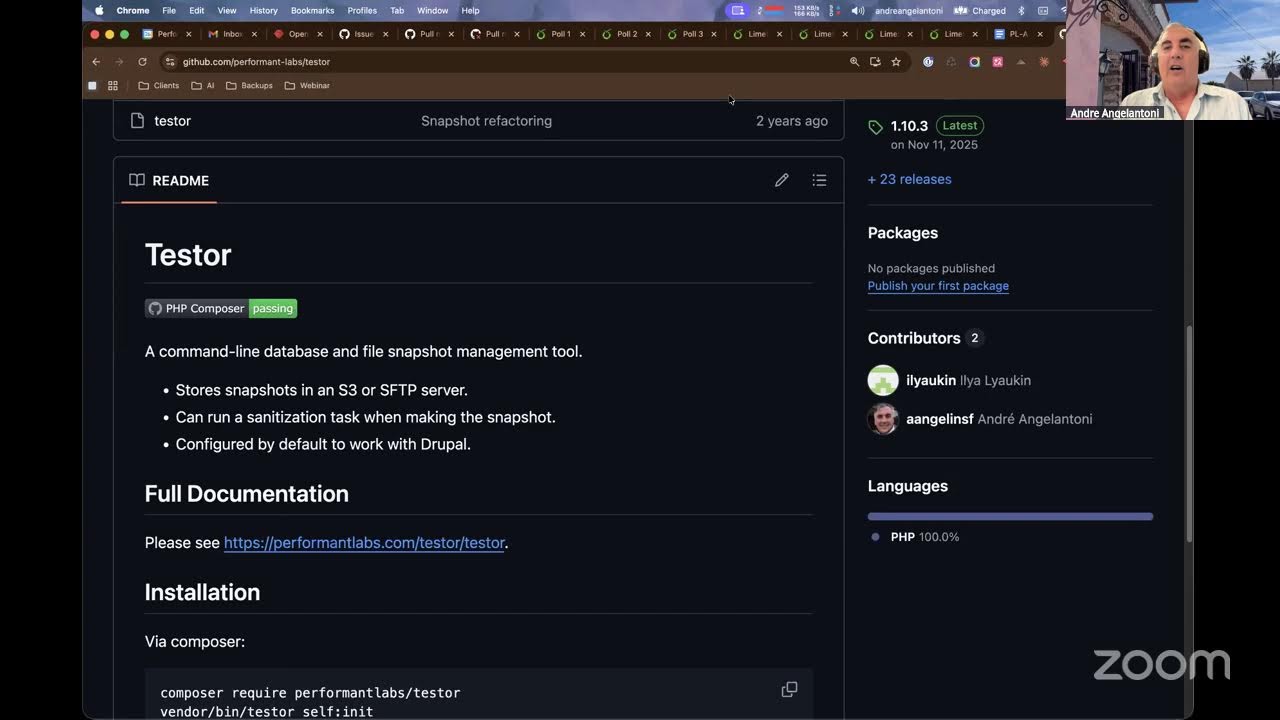
Task: Open ilyaukin contributor profile link
Action: [x=931, y=380]
